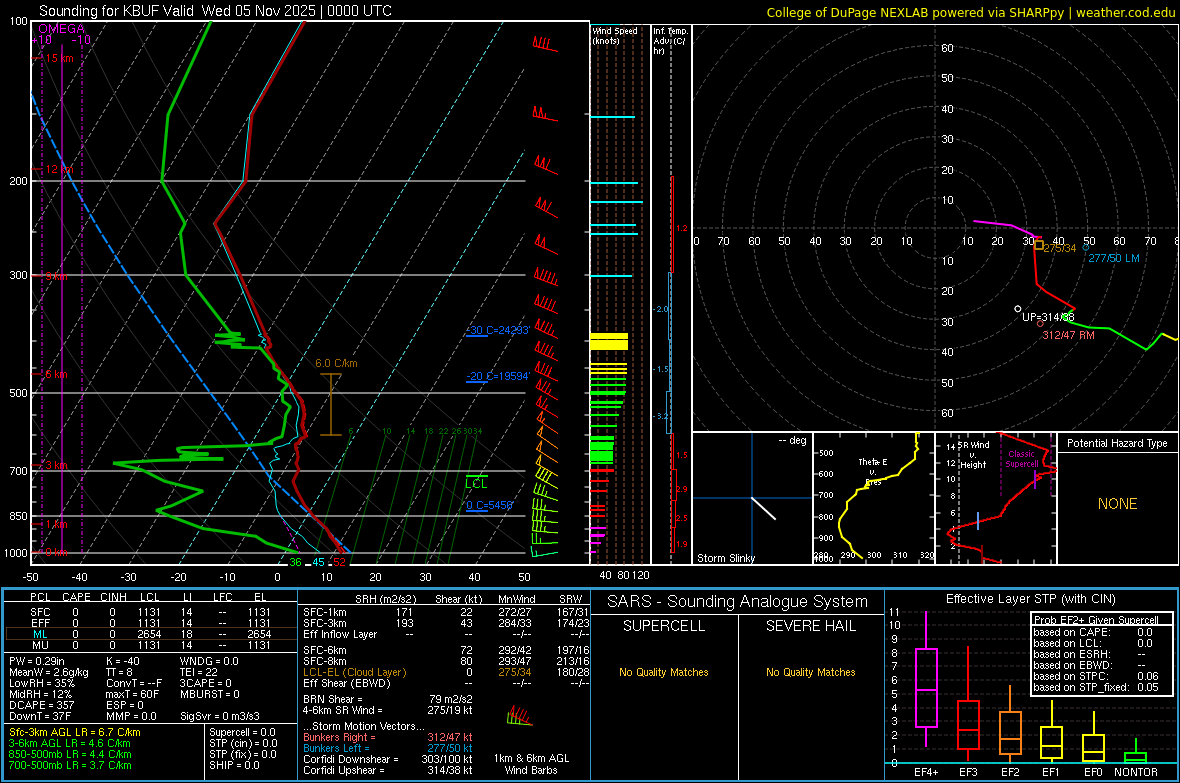Screen dimensions: 1180x783
Task: Click the 312/47 RM label
Action: [1068, 335]
